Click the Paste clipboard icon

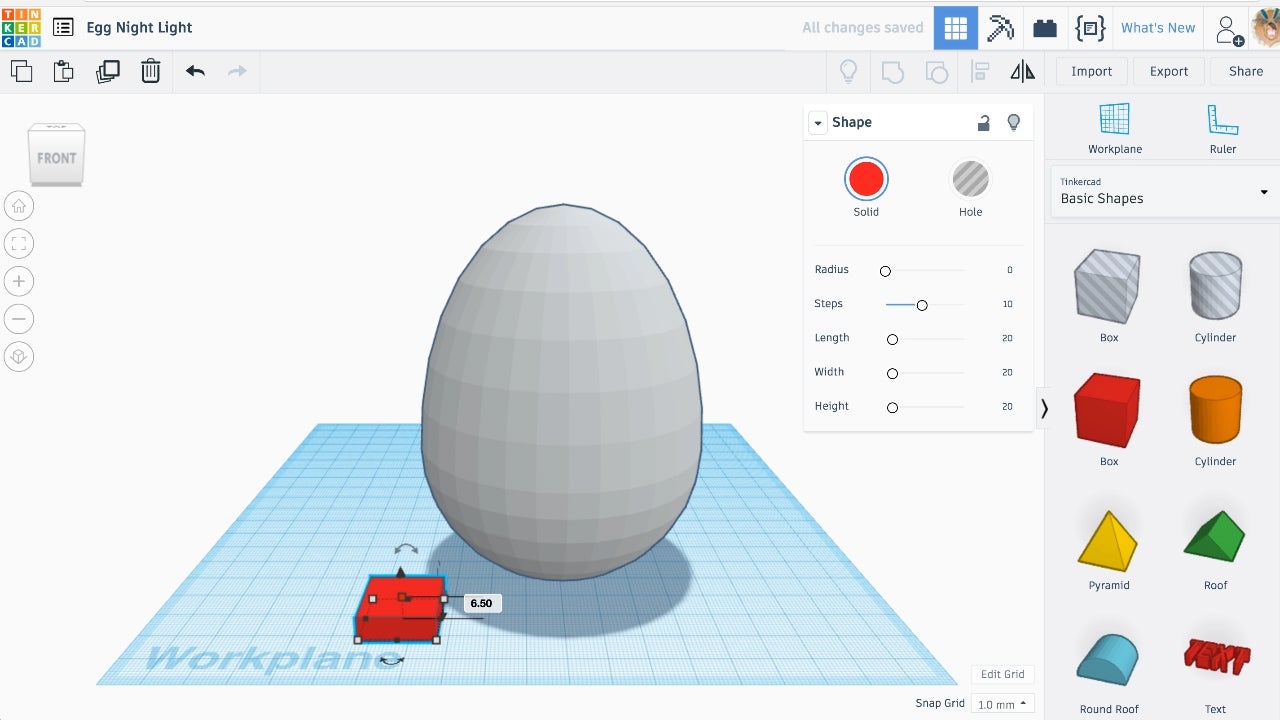coord(64,71)
